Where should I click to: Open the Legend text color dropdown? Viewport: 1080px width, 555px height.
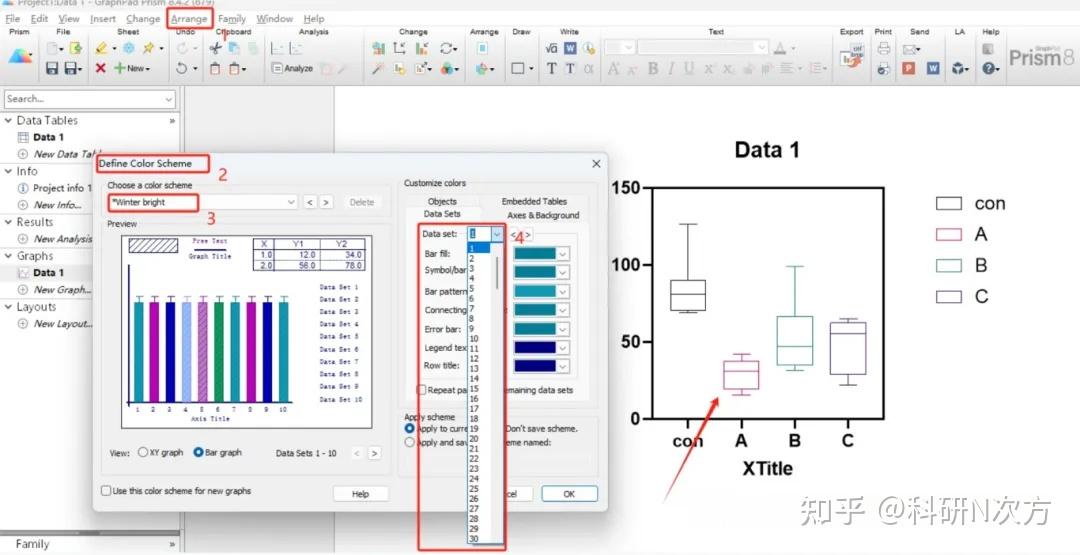point(563,348)
